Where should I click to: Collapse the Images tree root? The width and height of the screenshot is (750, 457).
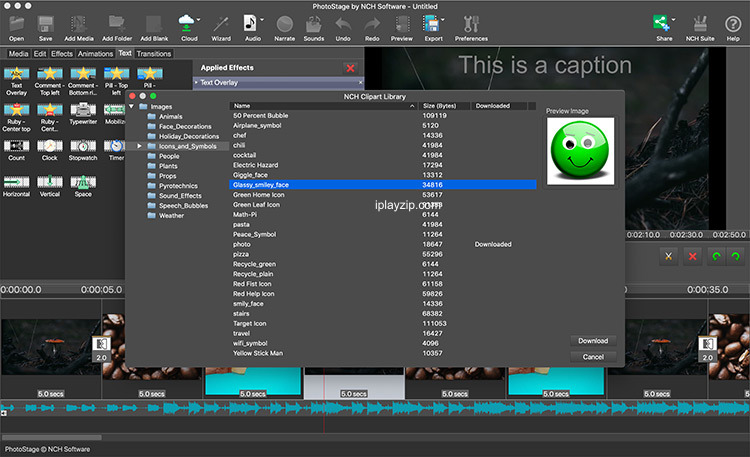[x=132, y=106]
